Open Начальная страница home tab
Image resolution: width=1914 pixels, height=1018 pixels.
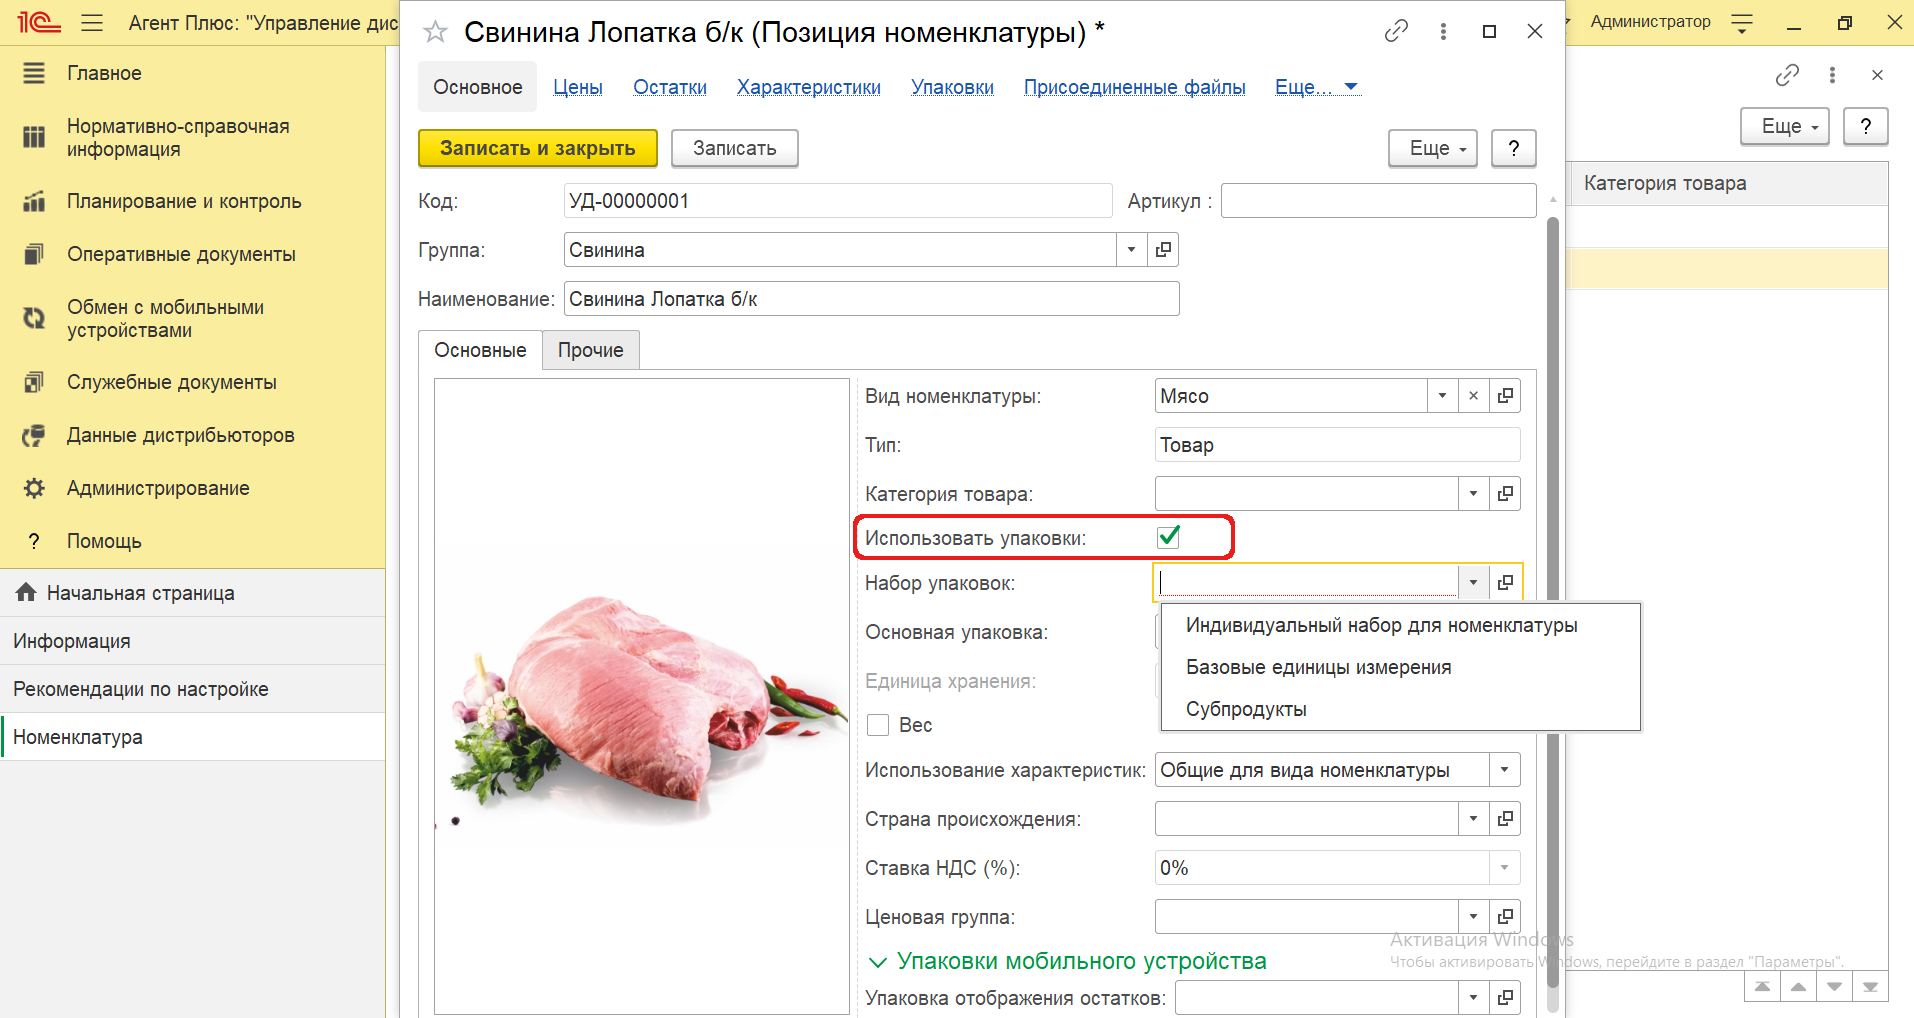coord(192,593)
